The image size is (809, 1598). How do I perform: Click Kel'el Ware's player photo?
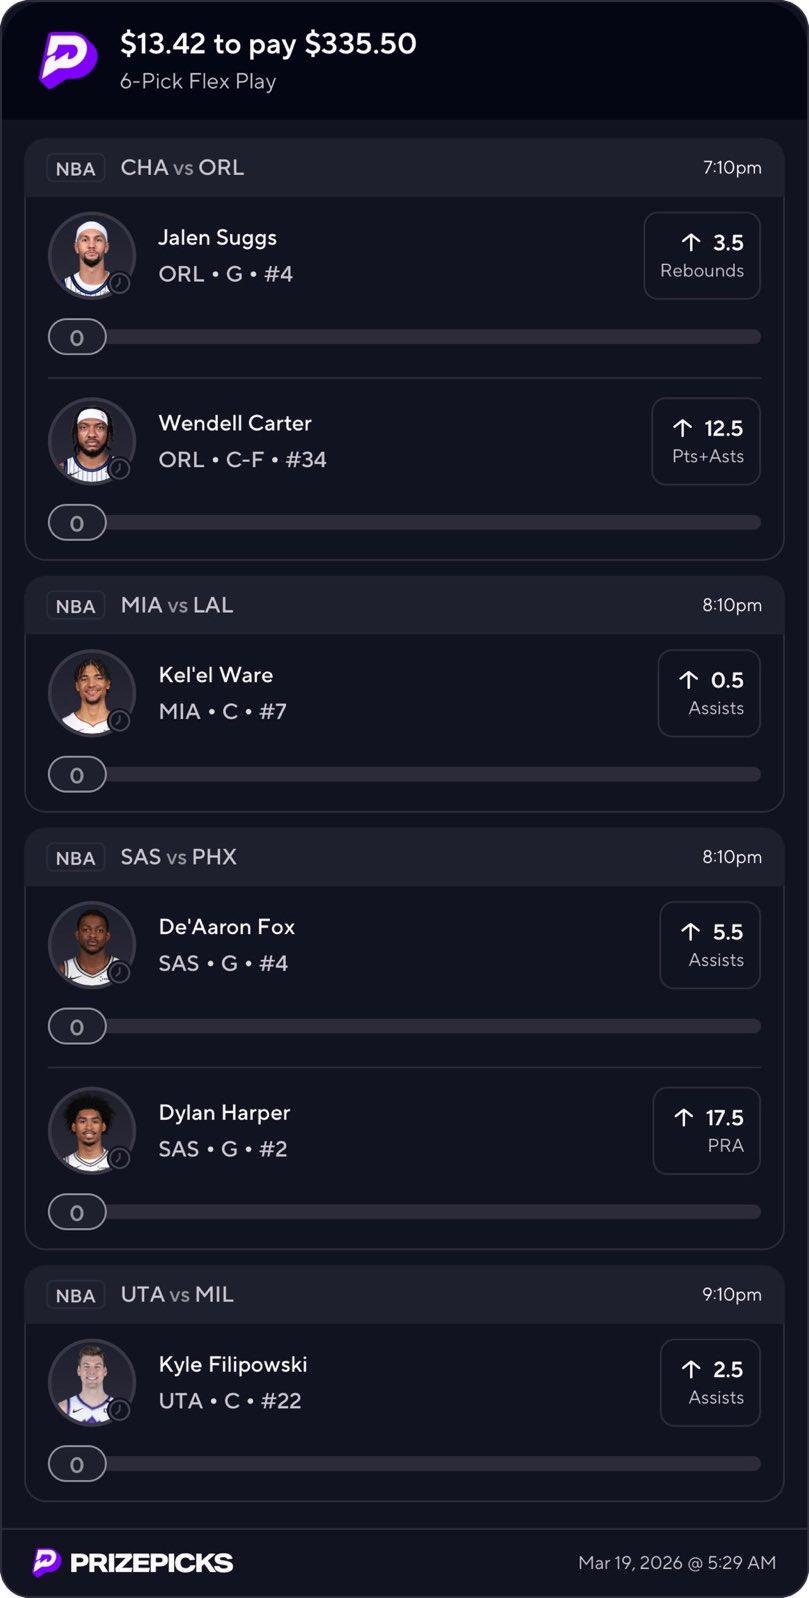(91, 692)
